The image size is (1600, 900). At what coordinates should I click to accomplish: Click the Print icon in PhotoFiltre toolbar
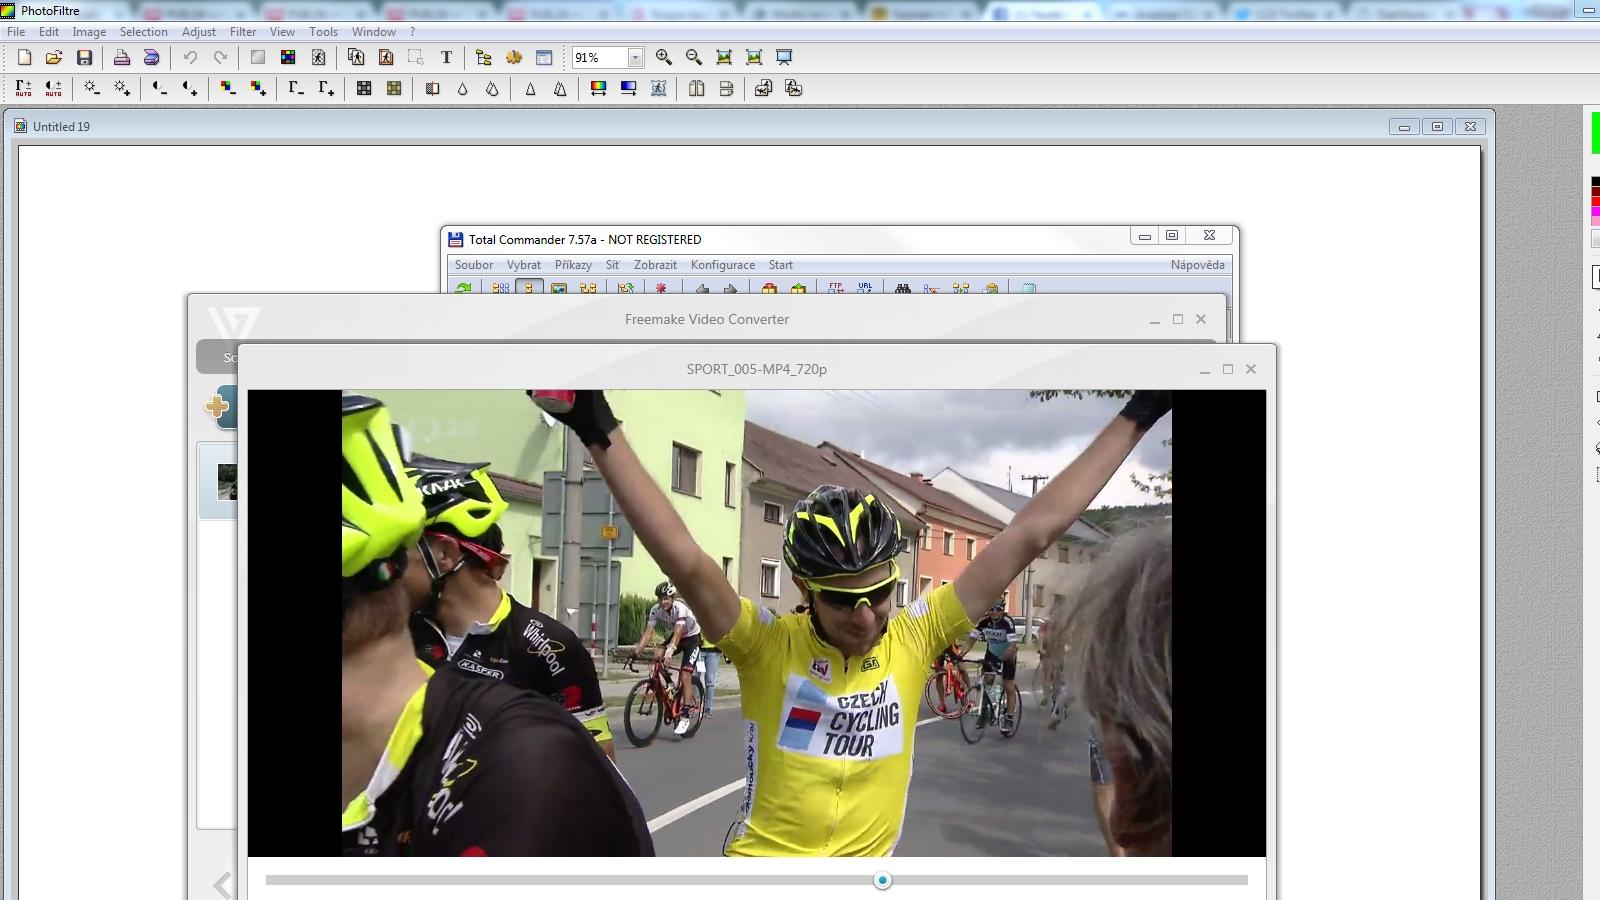pyautogui.click(x=121, y=58)
